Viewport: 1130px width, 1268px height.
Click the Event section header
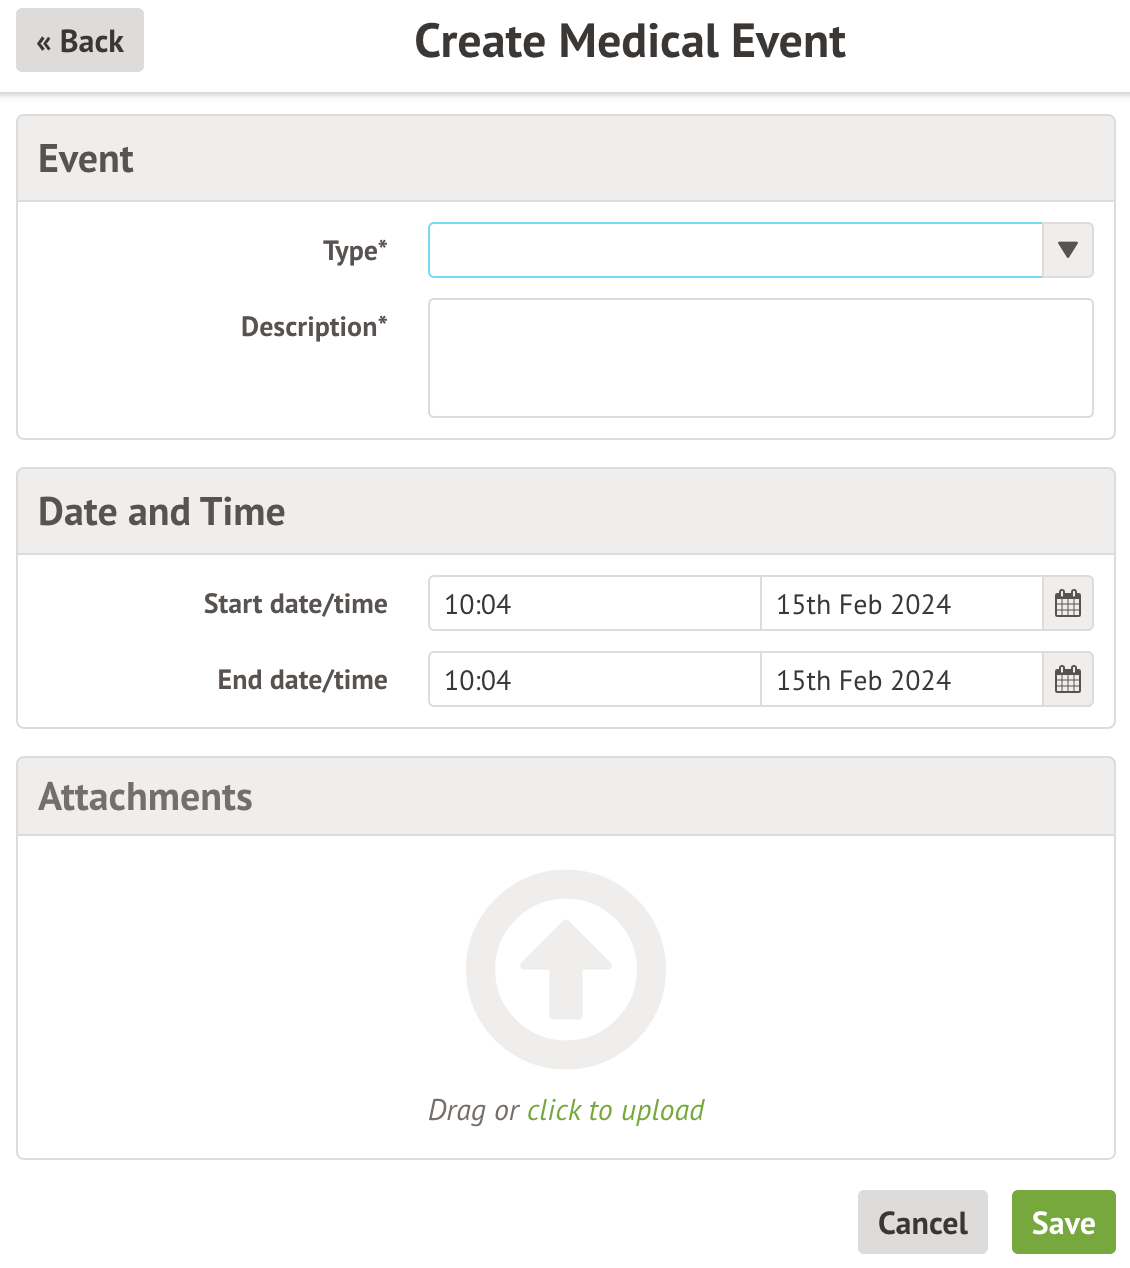tap(86, 158)
